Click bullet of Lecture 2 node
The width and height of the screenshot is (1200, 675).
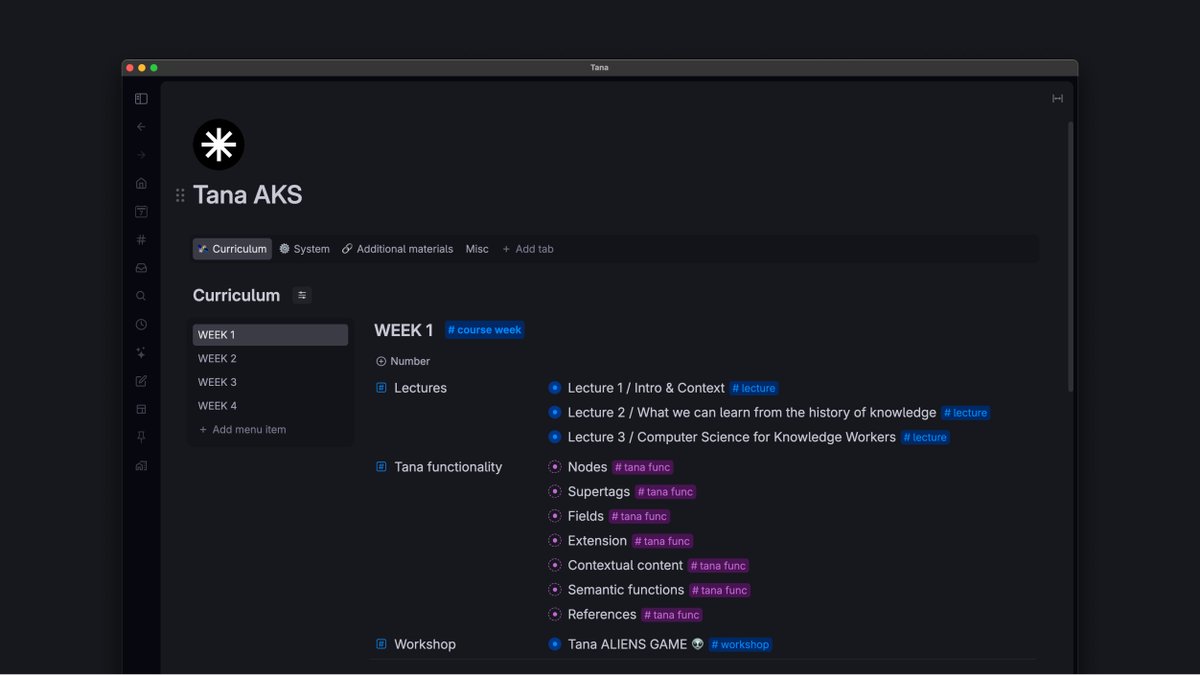[555, 412]
